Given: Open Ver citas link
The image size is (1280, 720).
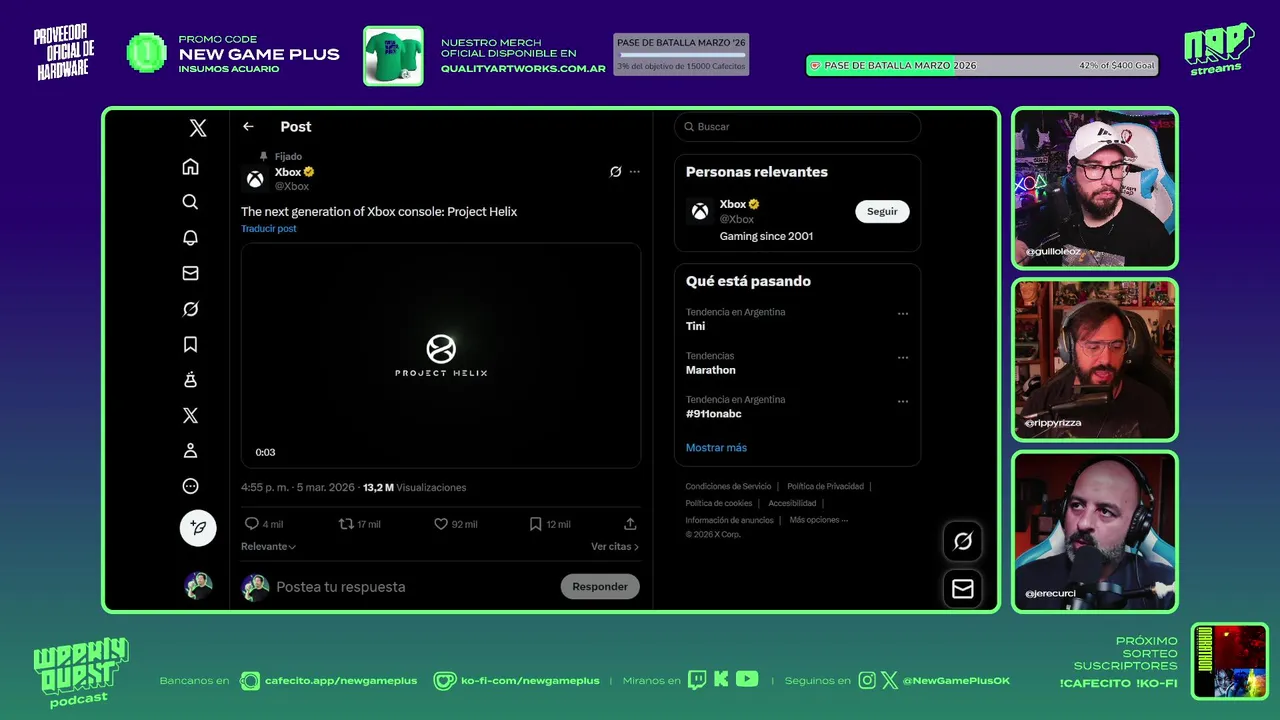Looking at the screenshot, I should pos(615,547).
